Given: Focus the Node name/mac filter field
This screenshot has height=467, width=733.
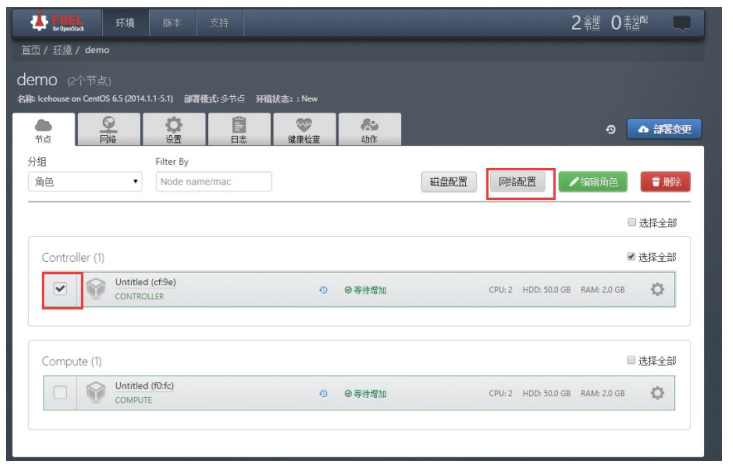Looking at the screenshot, I should (x=214, y=182).
